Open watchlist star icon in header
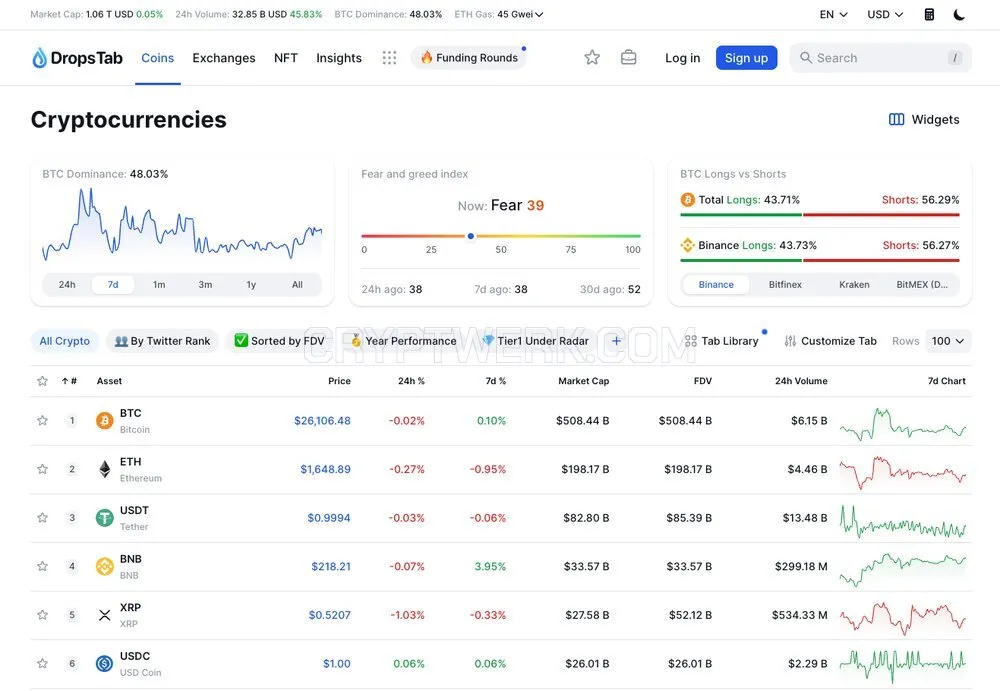 click(x=592, y=57)
